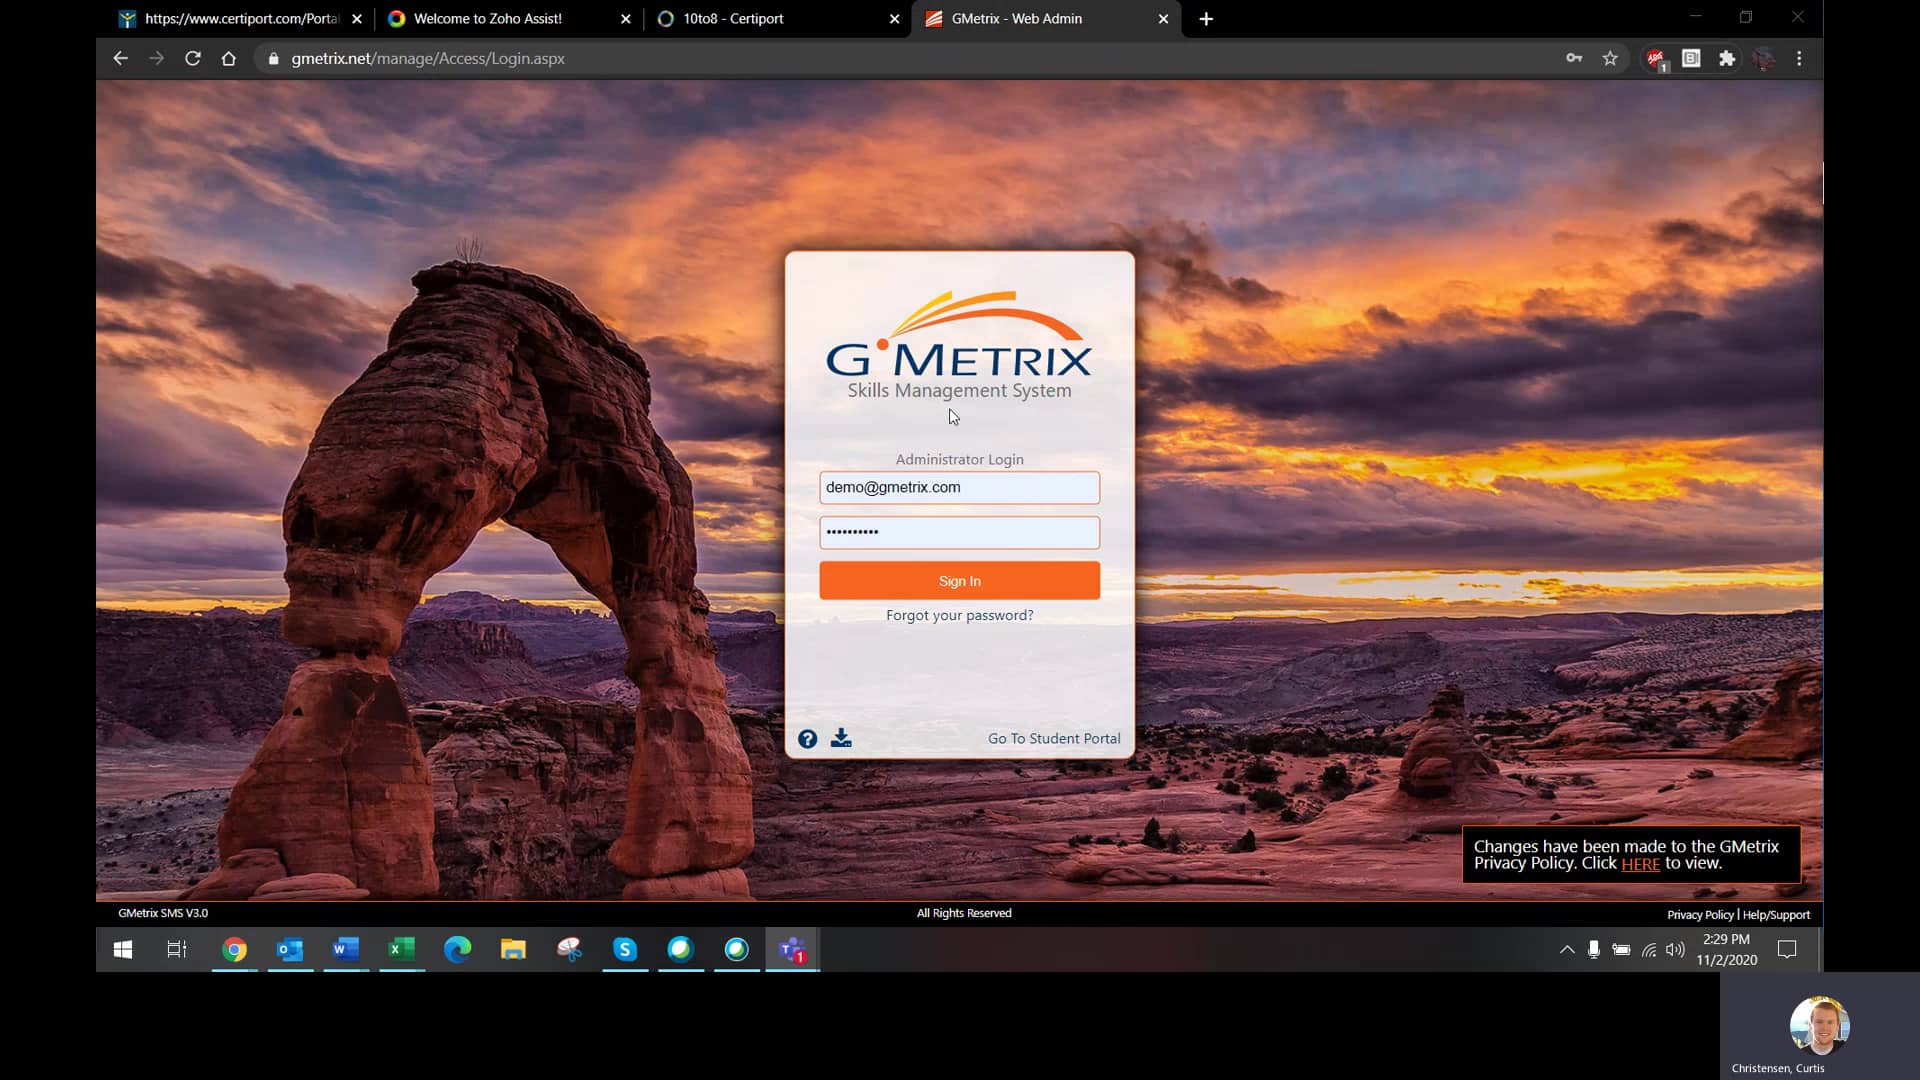Screen dimensions: 1920x1080
Task: Open saved password key icon
Action: (1574, 59)
